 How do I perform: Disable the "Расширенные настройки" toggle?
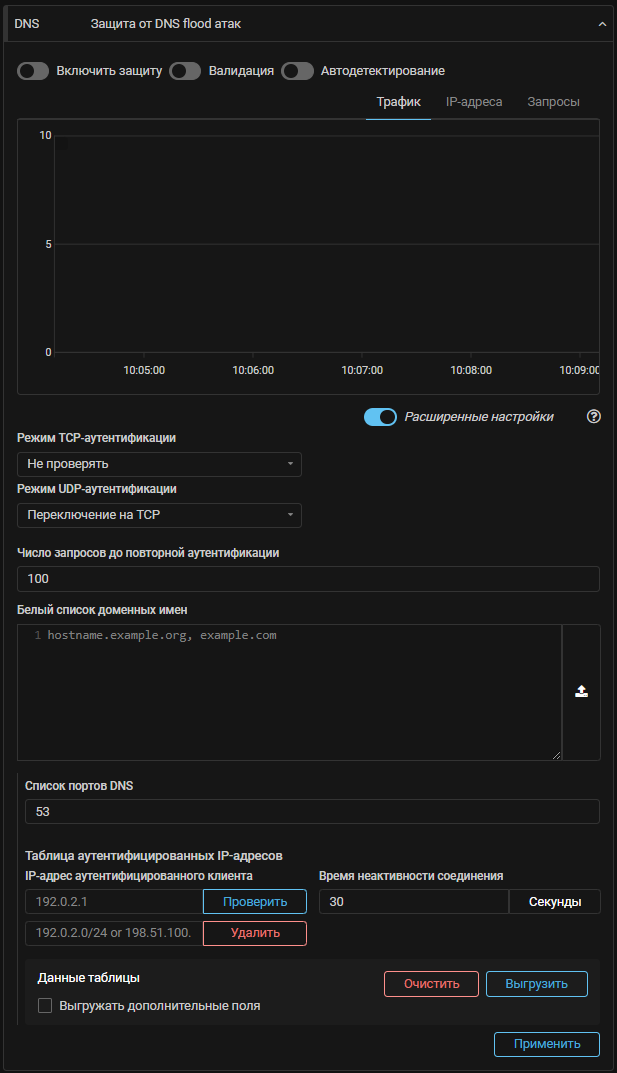coord(380,417)
